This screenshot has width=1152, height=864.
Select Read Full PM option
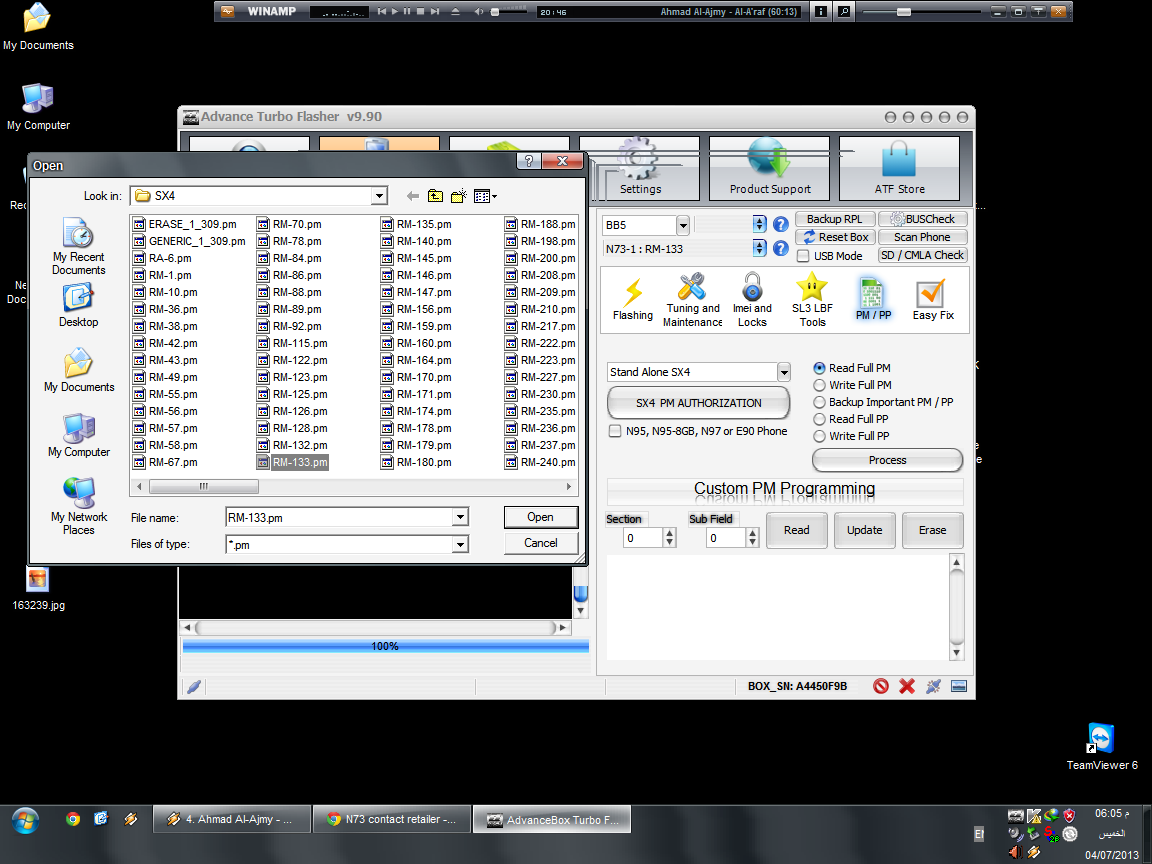(x=852, y=368)
